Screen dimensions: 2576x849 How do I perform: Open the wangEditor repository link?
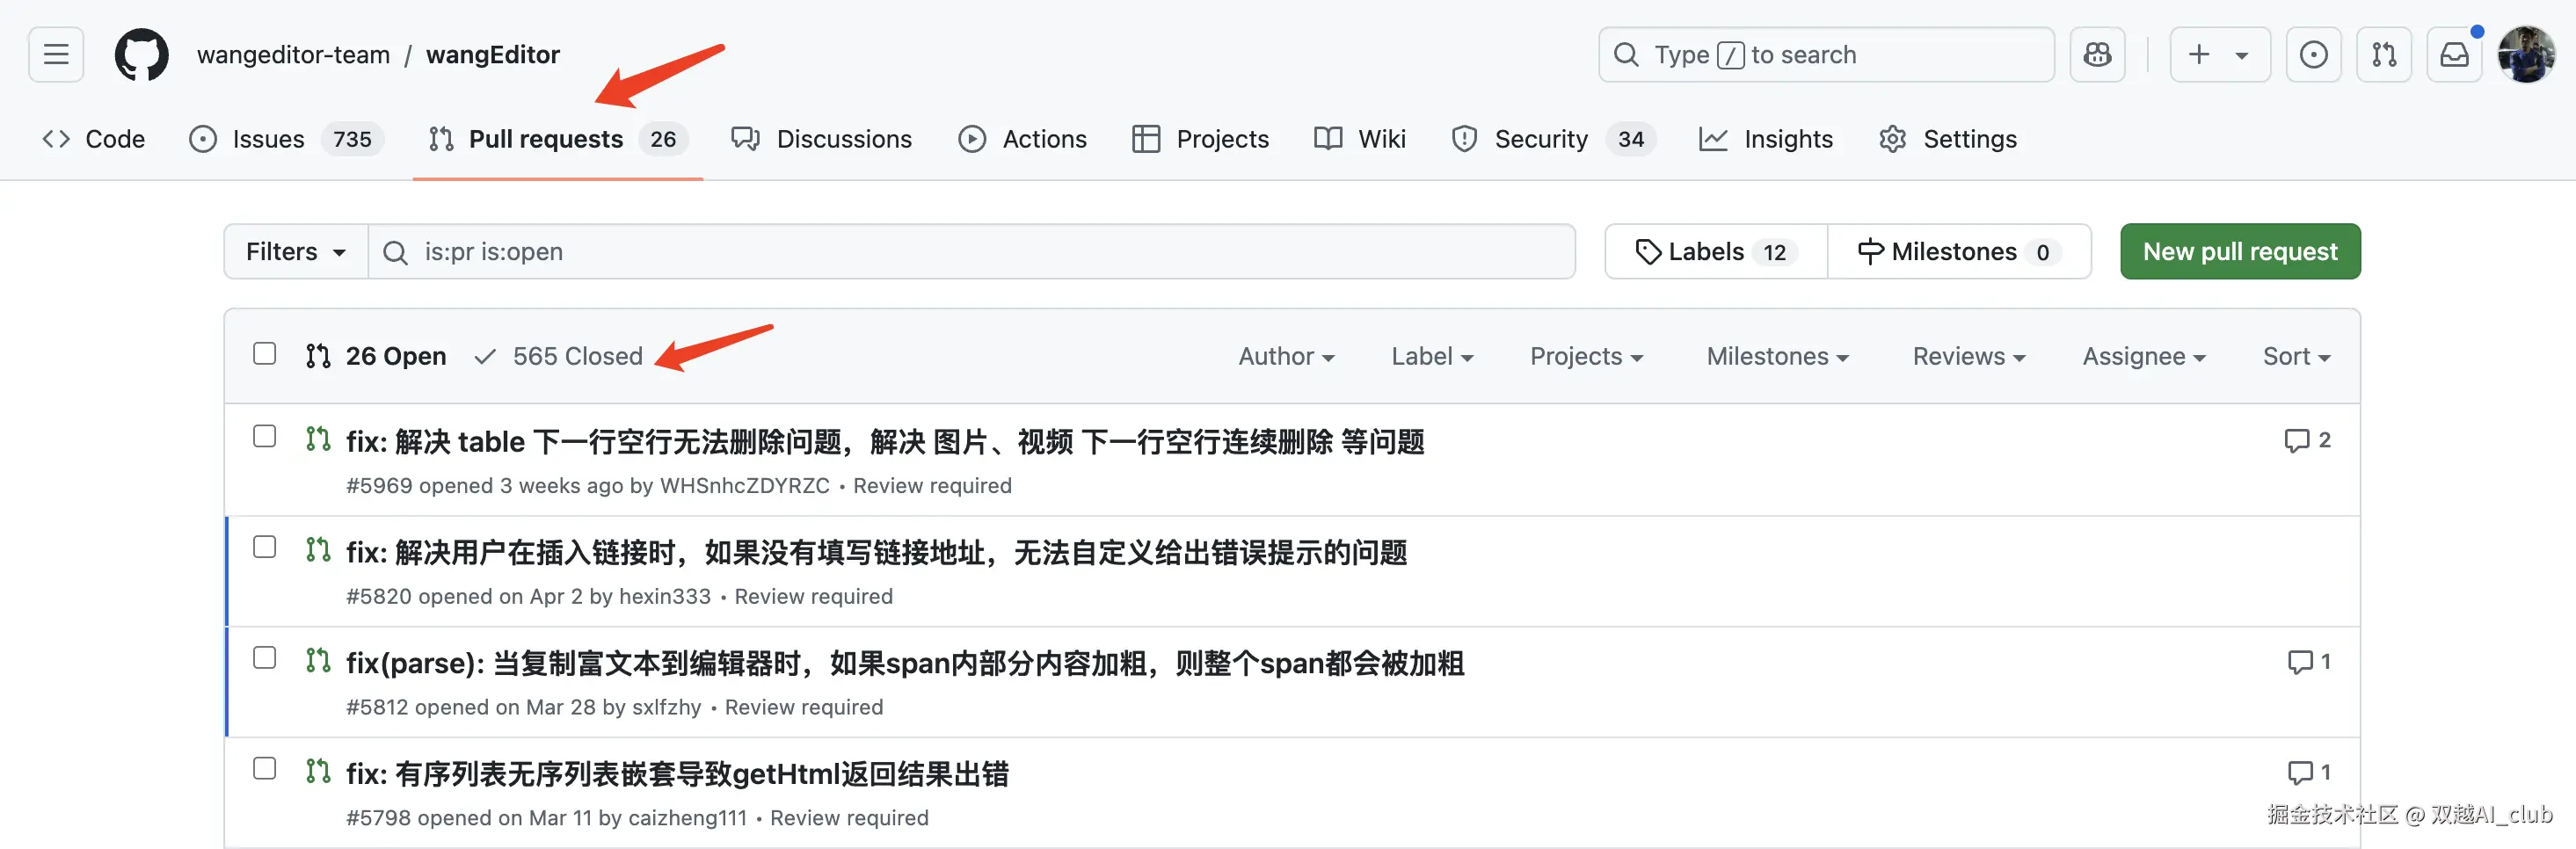click(x=493, y=55)
